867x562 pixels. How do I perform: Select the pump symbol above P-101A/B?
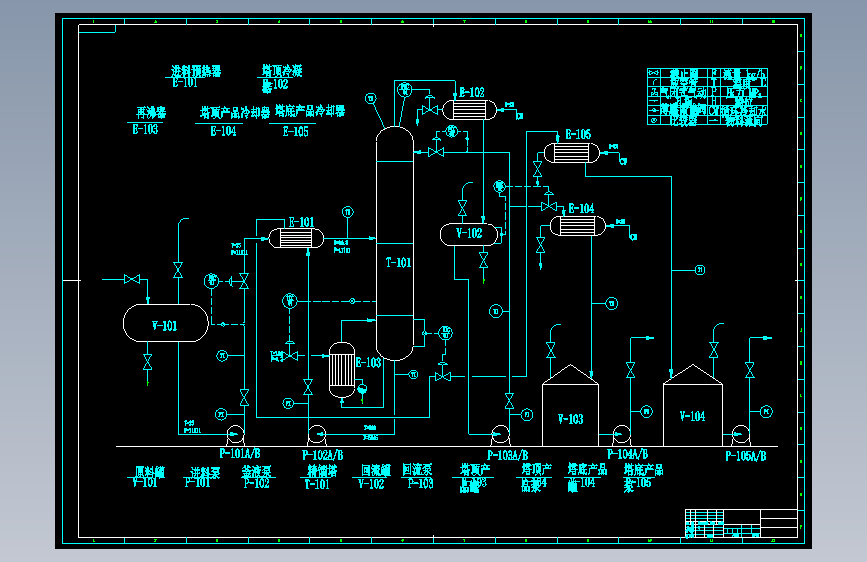(235, 435)
